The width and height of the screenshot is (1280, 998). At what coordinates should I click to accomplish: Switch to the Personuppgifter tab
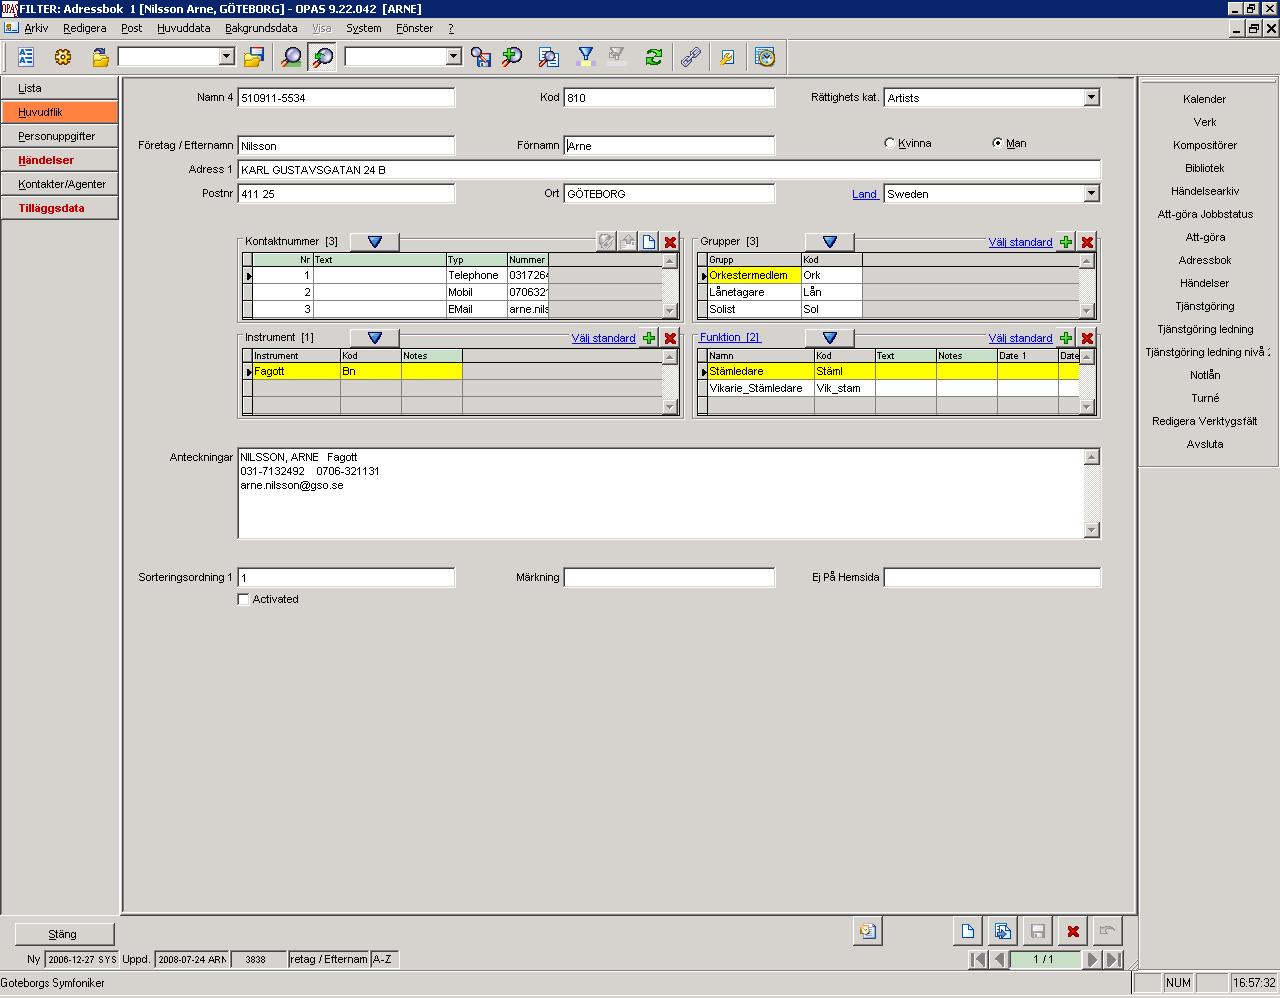(x=59, y=136)
